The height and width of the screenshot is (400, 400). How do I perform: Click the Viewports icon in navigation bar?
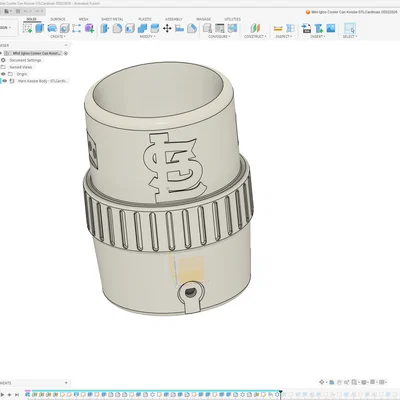coord(382,382)
